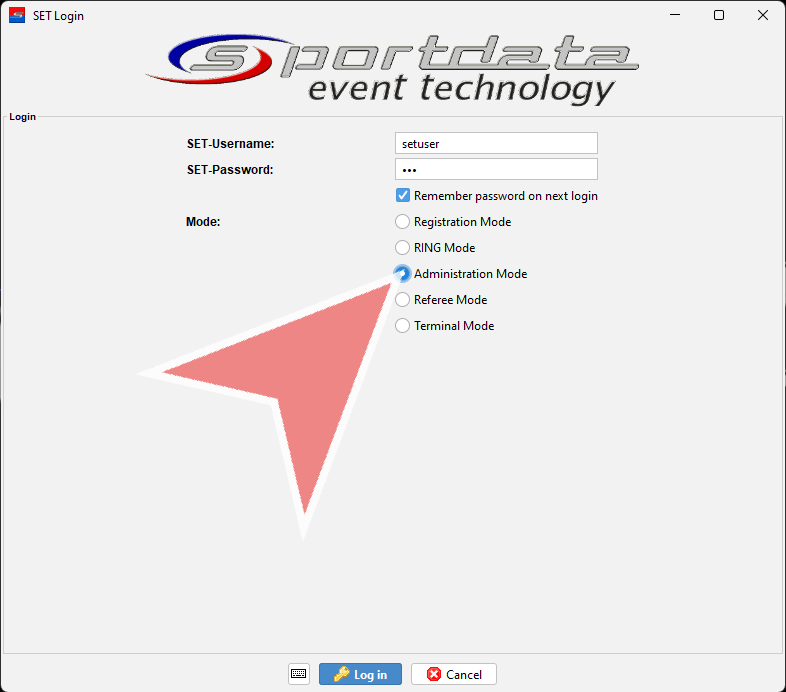Maximize the SET Login window

point(718,15)
